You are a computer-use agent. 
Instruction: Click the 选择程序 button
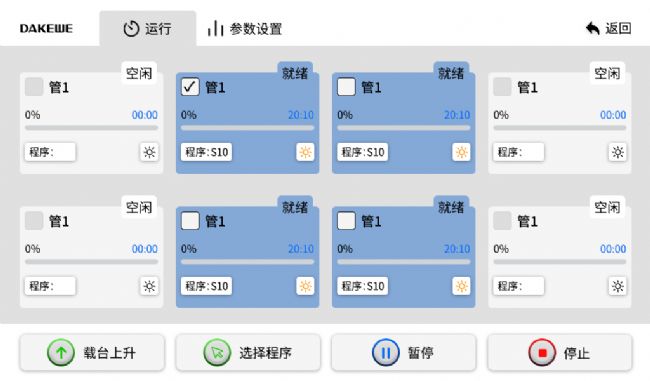pos(248,353)
